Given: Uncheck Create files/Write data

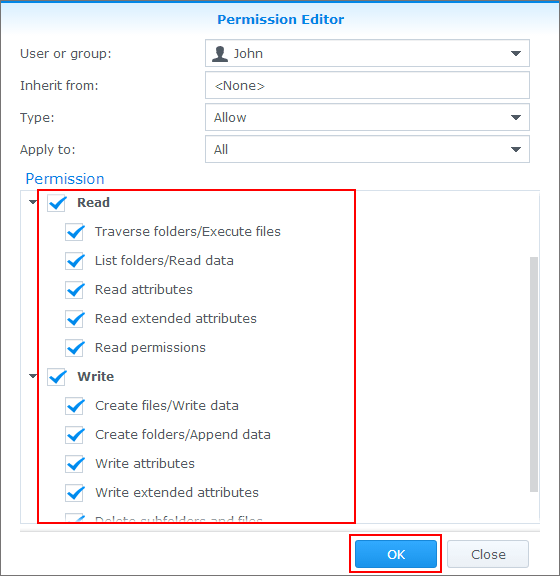Looking at the screenshot, I should [x=75, y=406].
